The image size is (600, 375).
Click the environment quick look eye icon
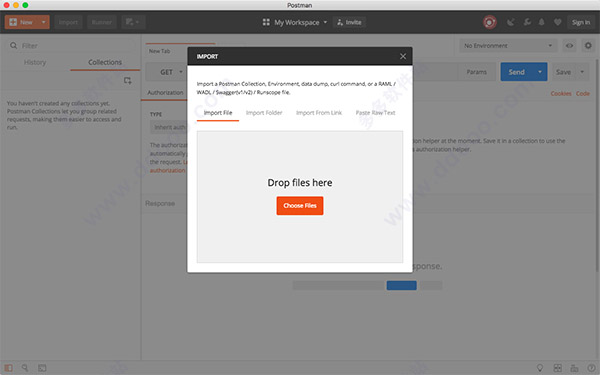[569, 46]
